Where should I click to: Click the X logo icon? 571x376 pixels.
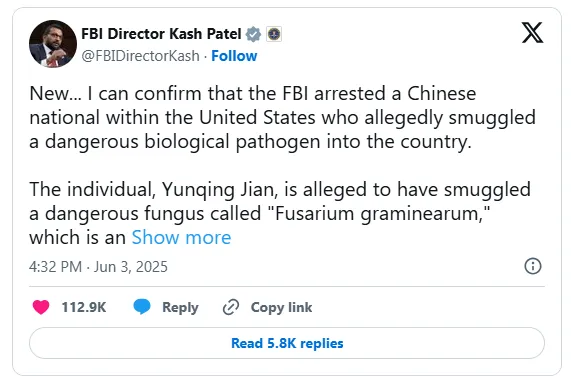[x=532, y=33]
